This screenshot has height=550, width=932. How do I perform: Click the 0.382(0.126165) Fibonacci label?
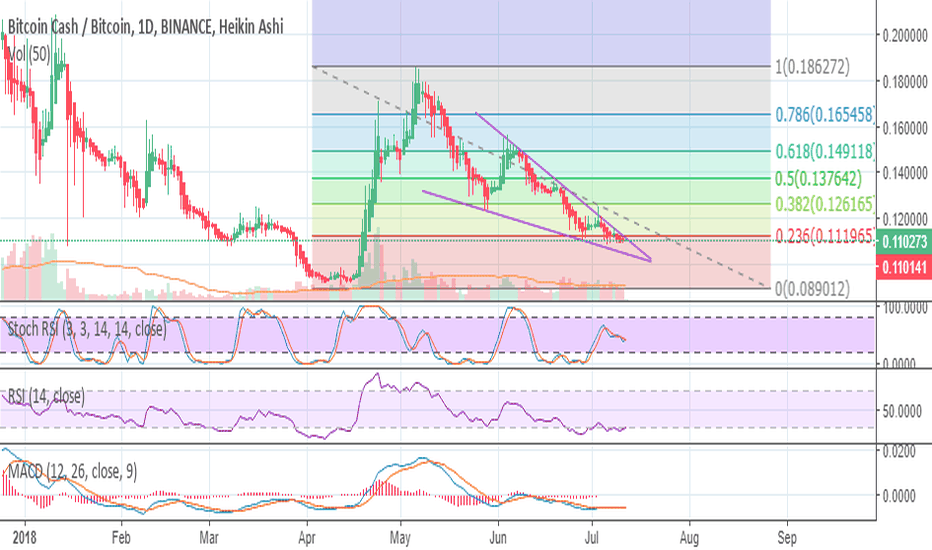(824, 205)
